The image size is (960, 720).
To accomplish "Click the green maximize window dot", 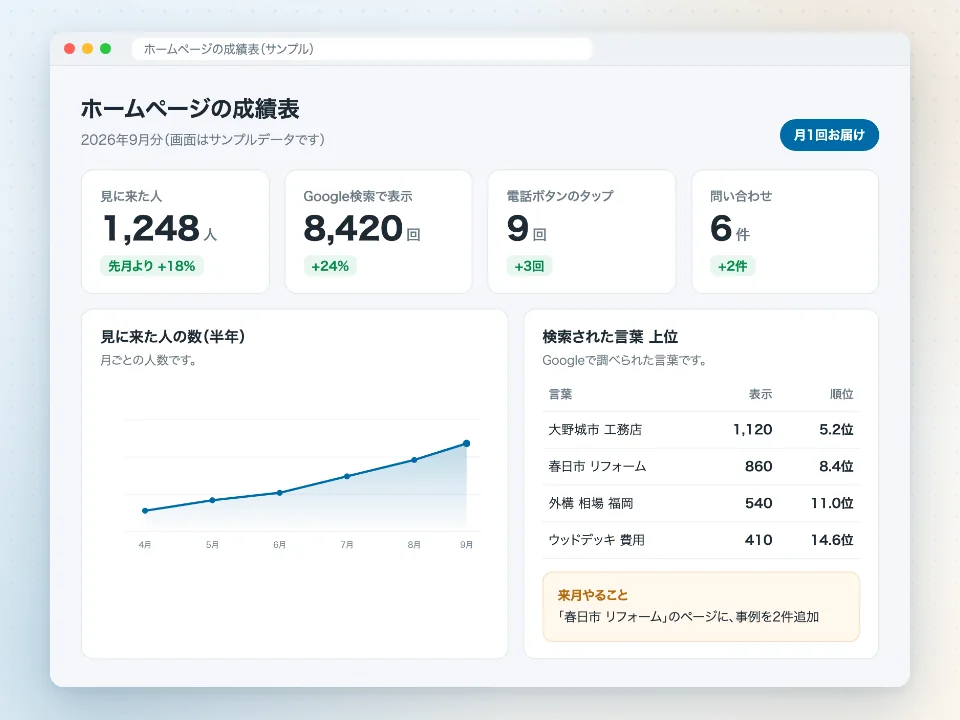I will [105, 49].
